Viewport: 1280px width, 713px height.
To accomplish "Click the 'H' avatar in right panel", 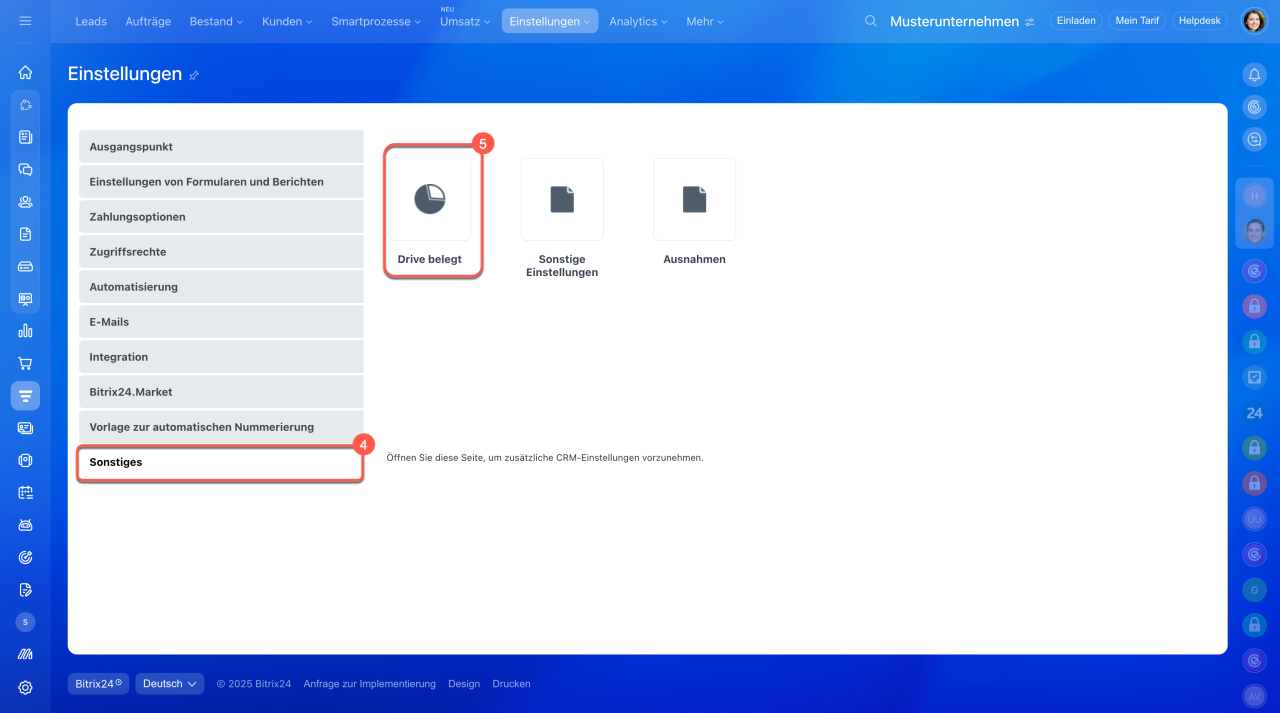I will click(x=1254, y=197).
